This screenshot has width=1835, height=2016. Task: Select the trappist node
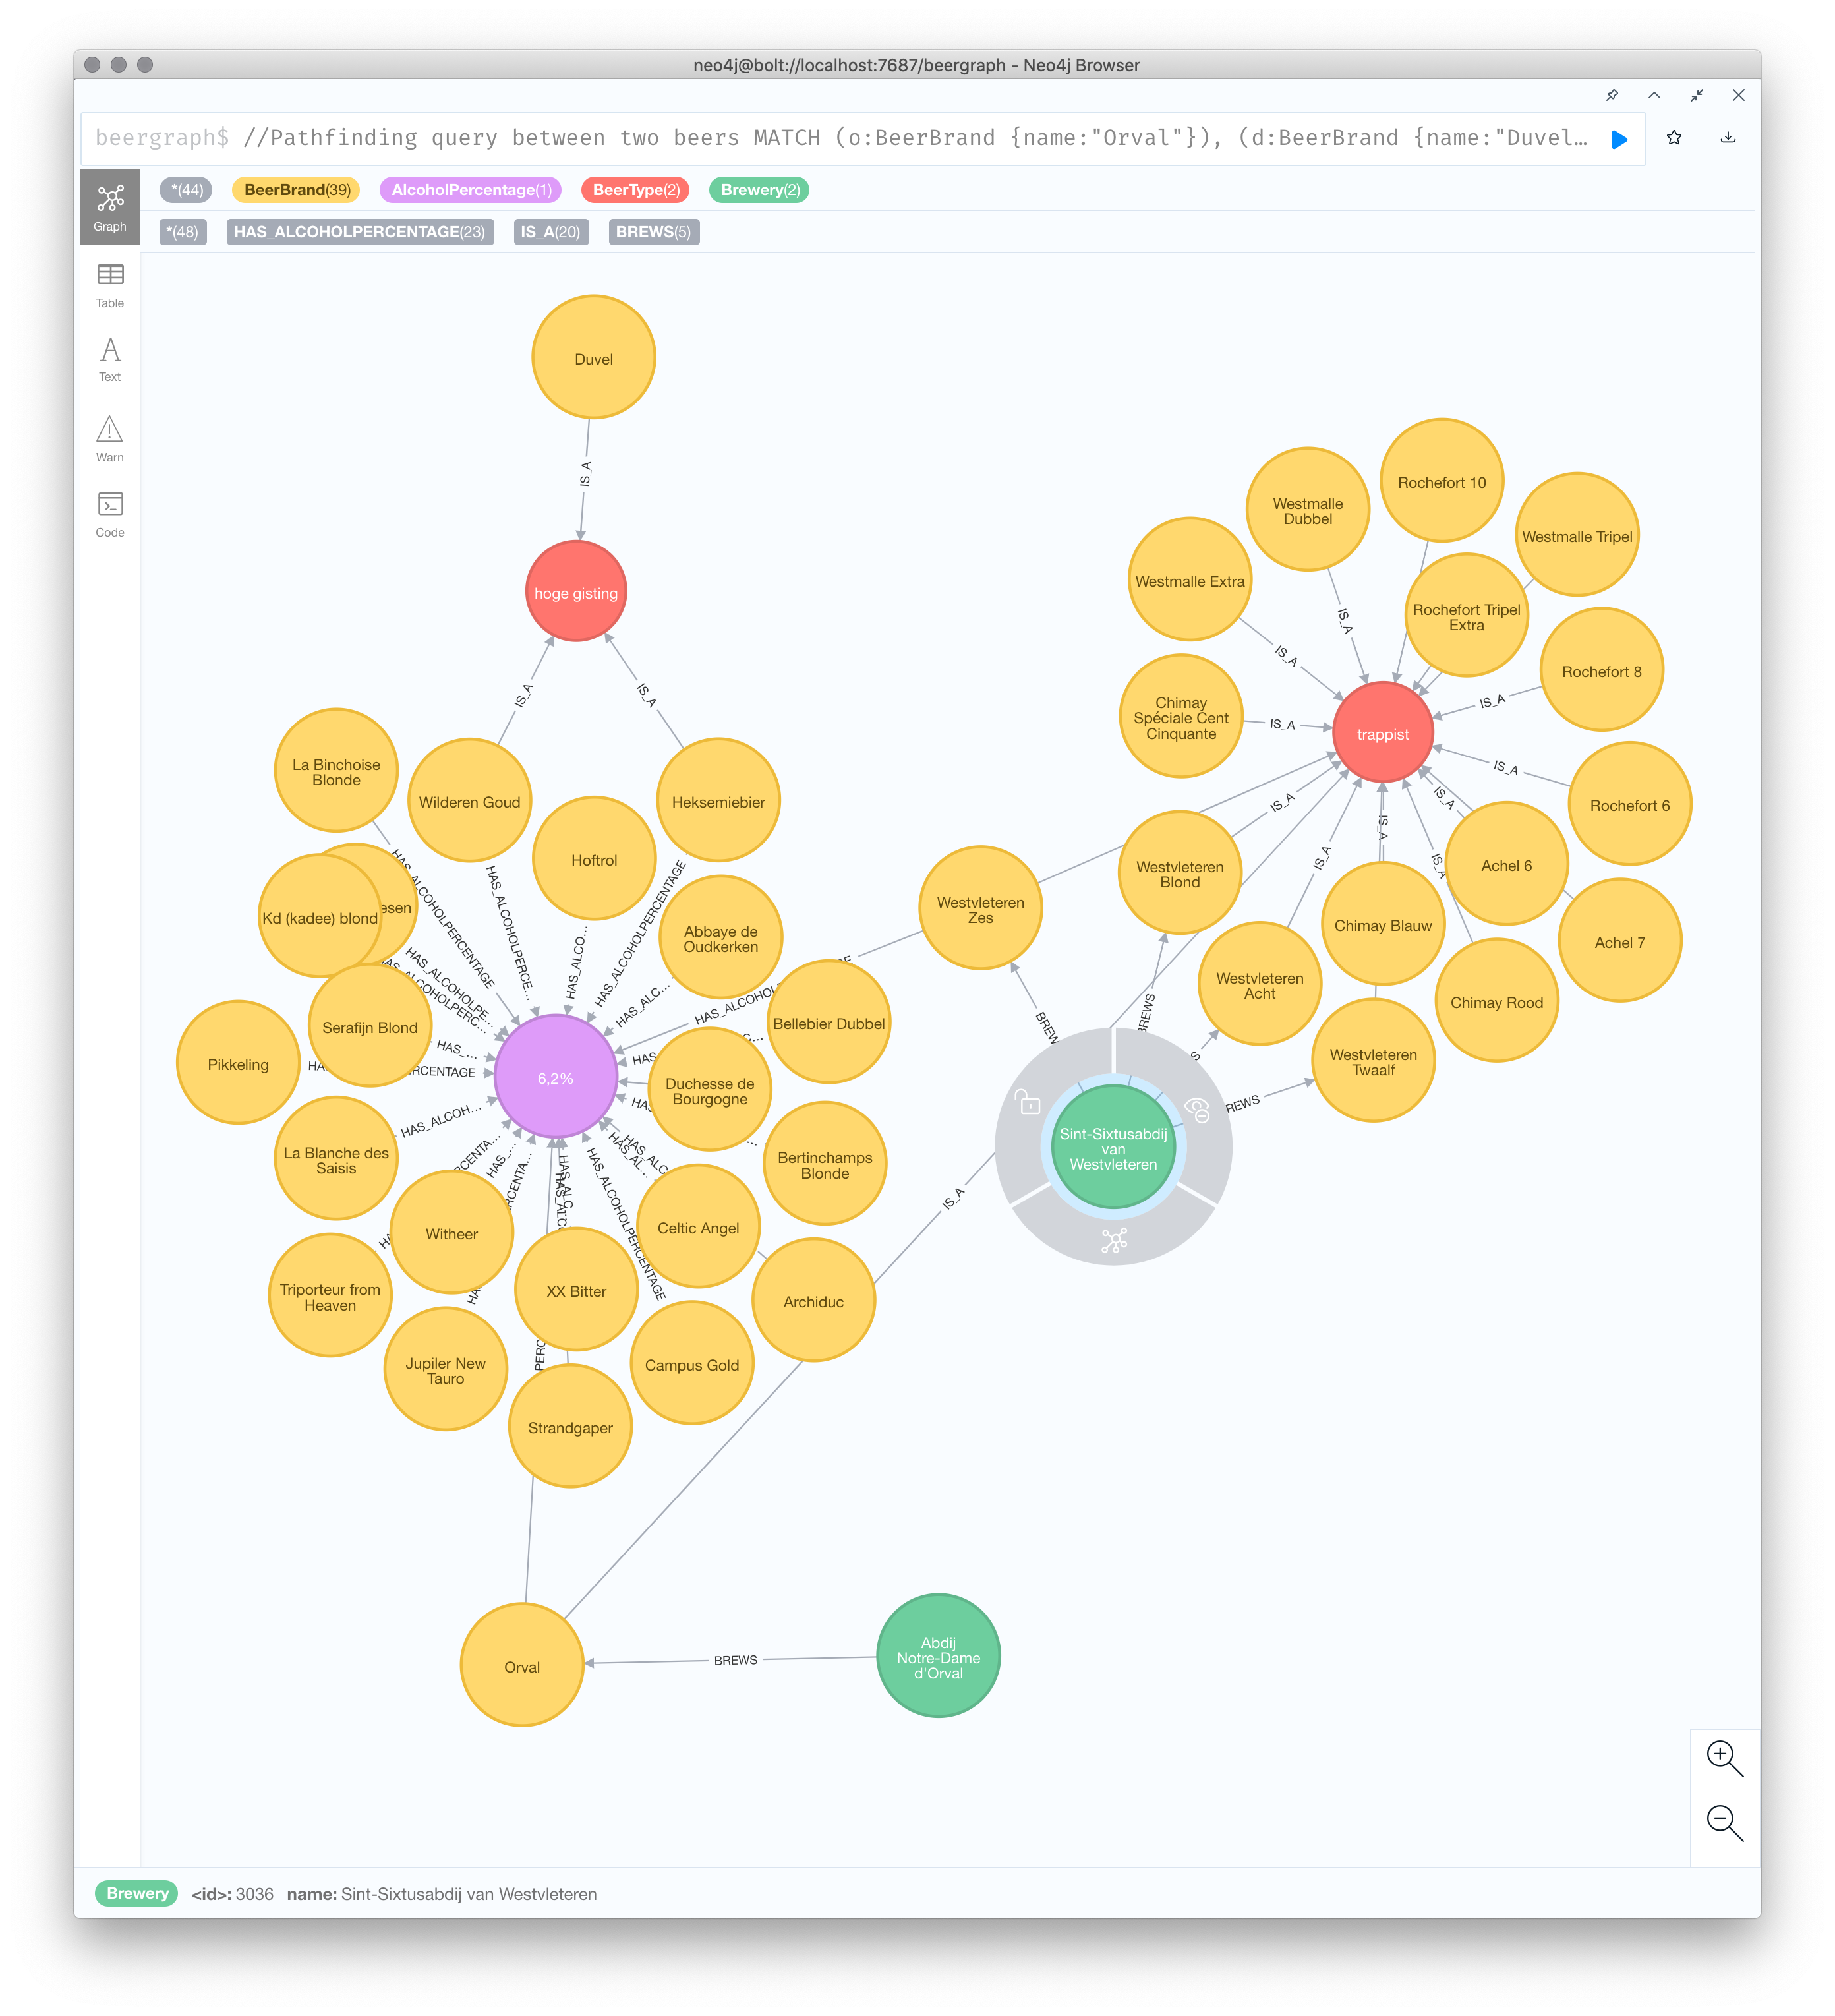click(1382, 733)
